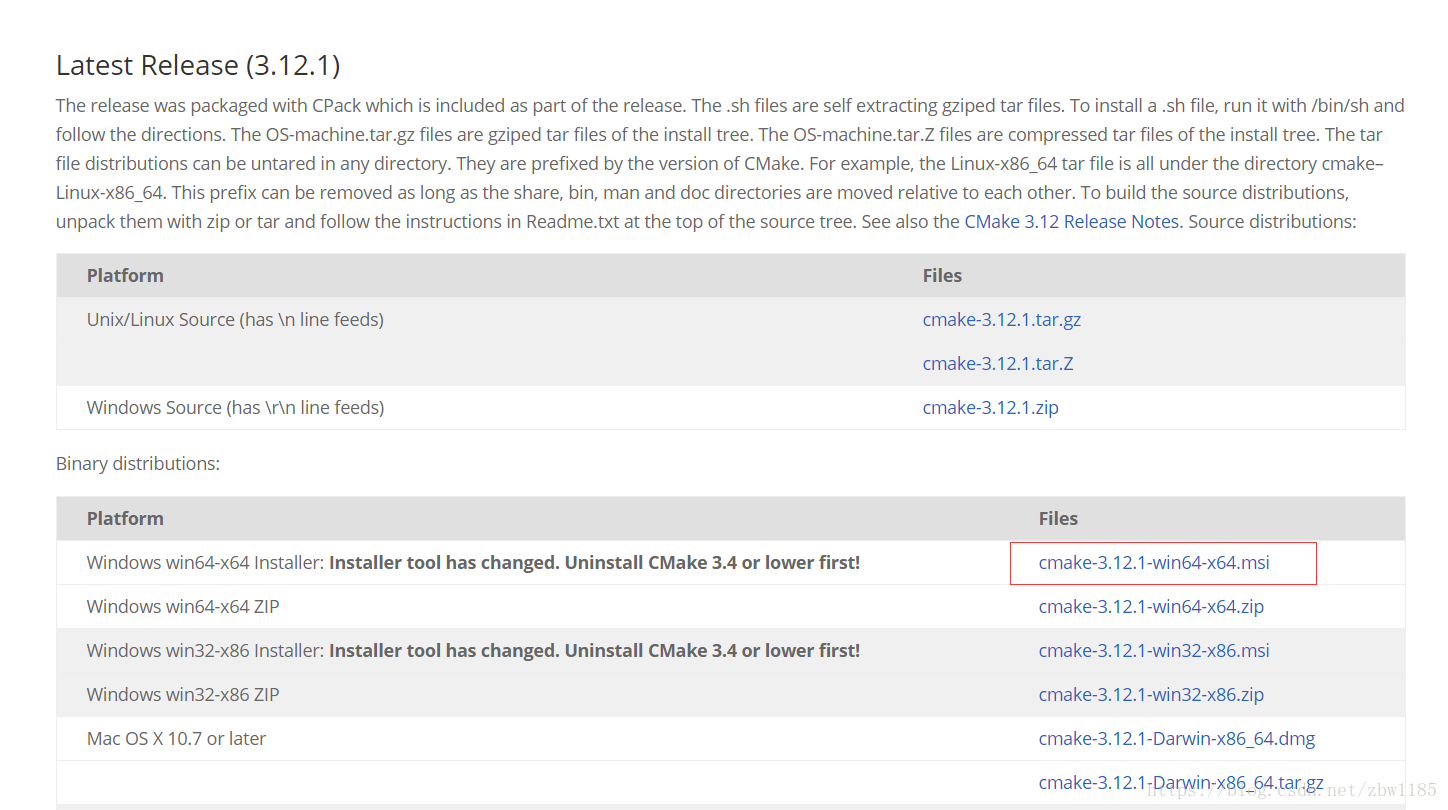
Task: Click Platform header in source table
Action: click(x=125, y=276)
